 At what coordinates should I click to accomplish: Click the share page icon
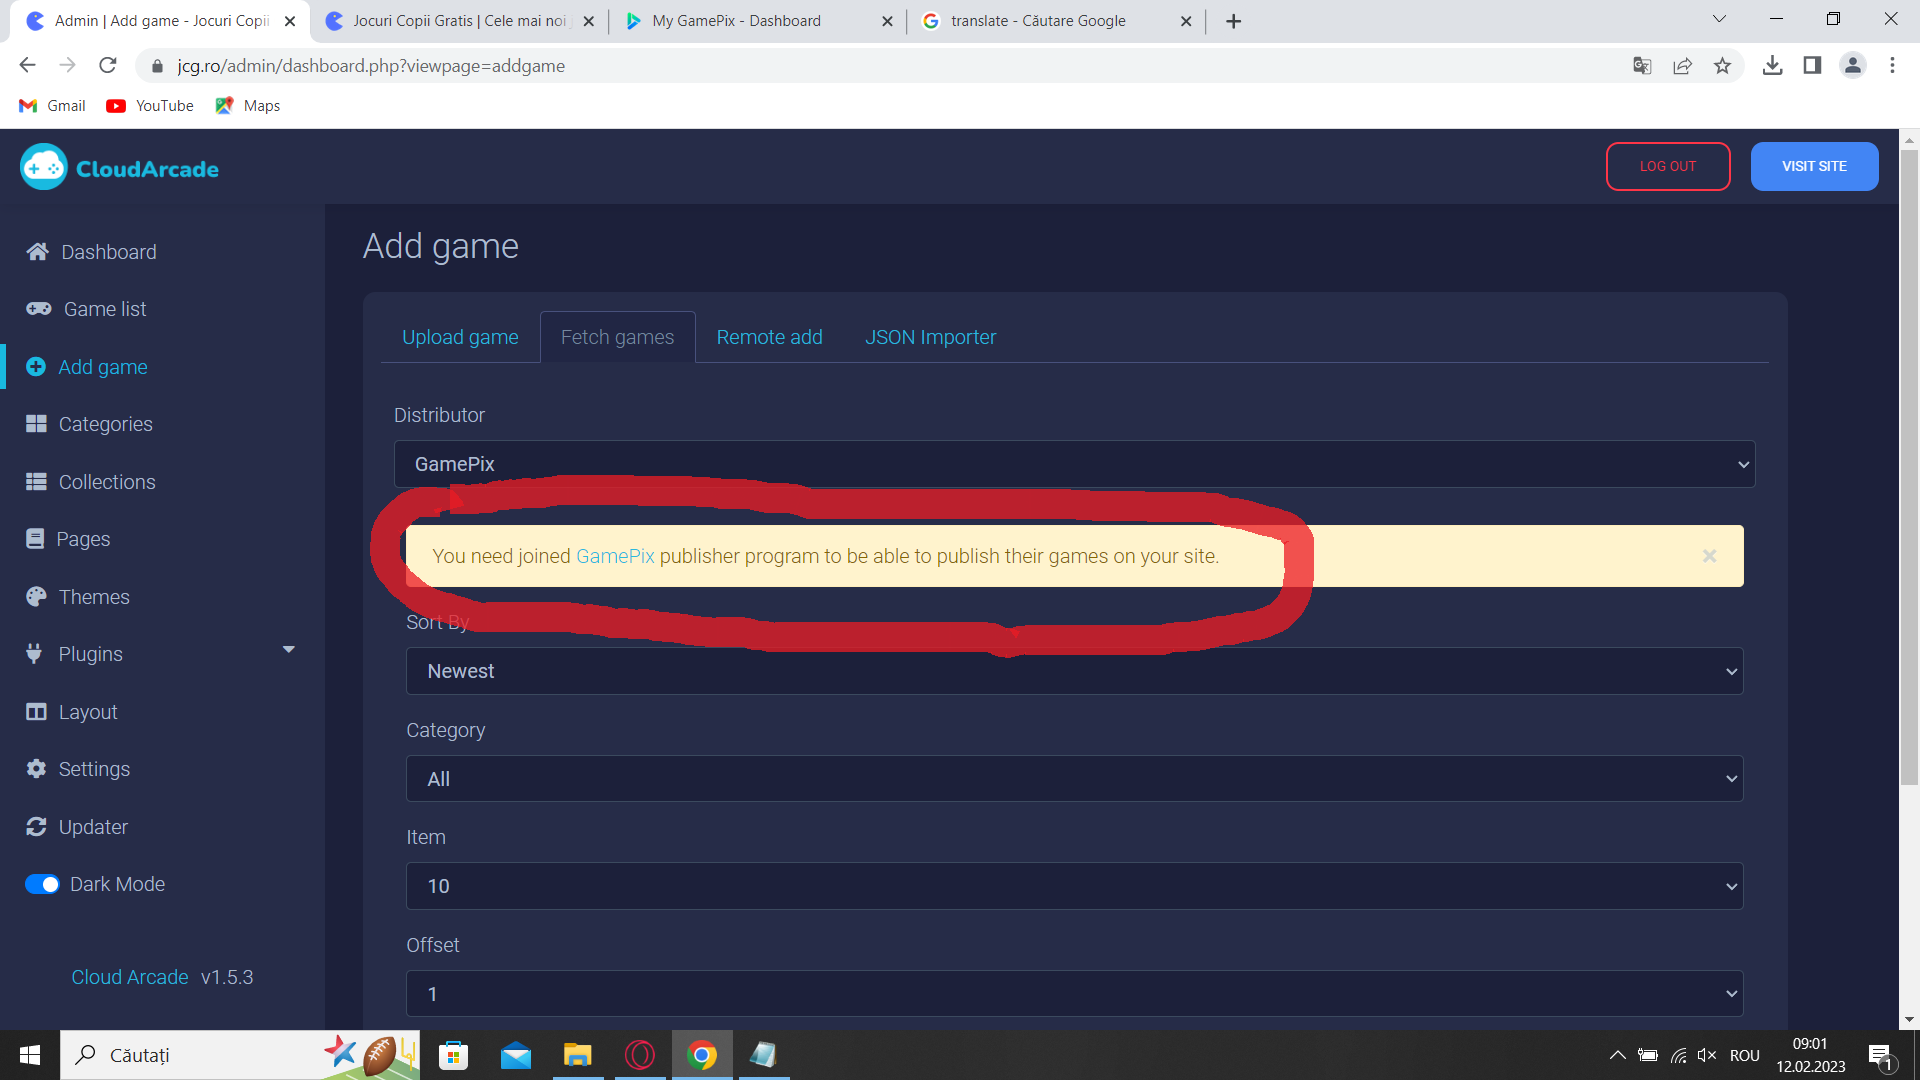click(x=1682, y=66)
